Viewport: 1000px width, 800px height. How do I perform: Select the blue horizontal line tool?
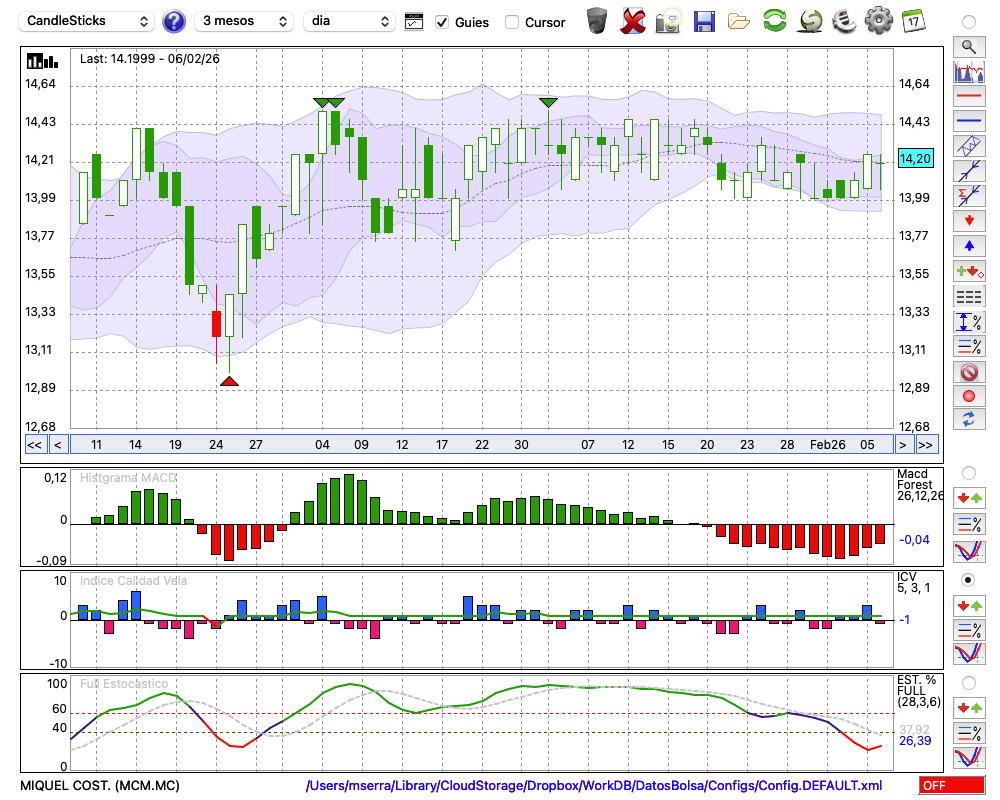(969, 121)
